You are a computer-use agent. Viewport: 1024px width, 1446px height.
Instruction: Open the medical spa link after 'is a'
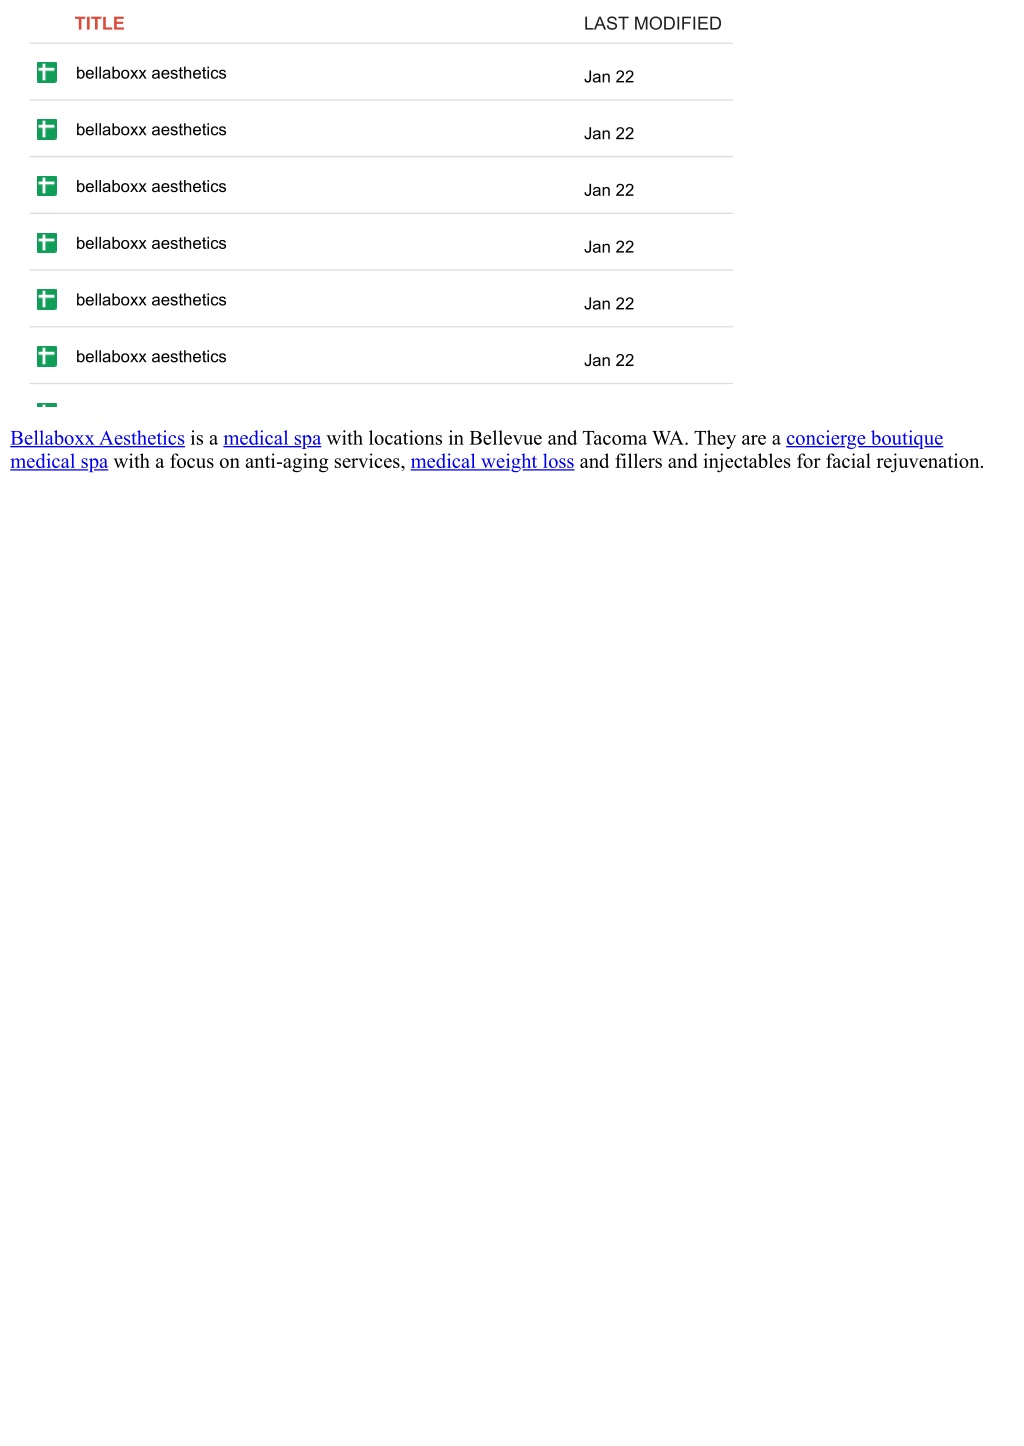[x=272, y=438]
